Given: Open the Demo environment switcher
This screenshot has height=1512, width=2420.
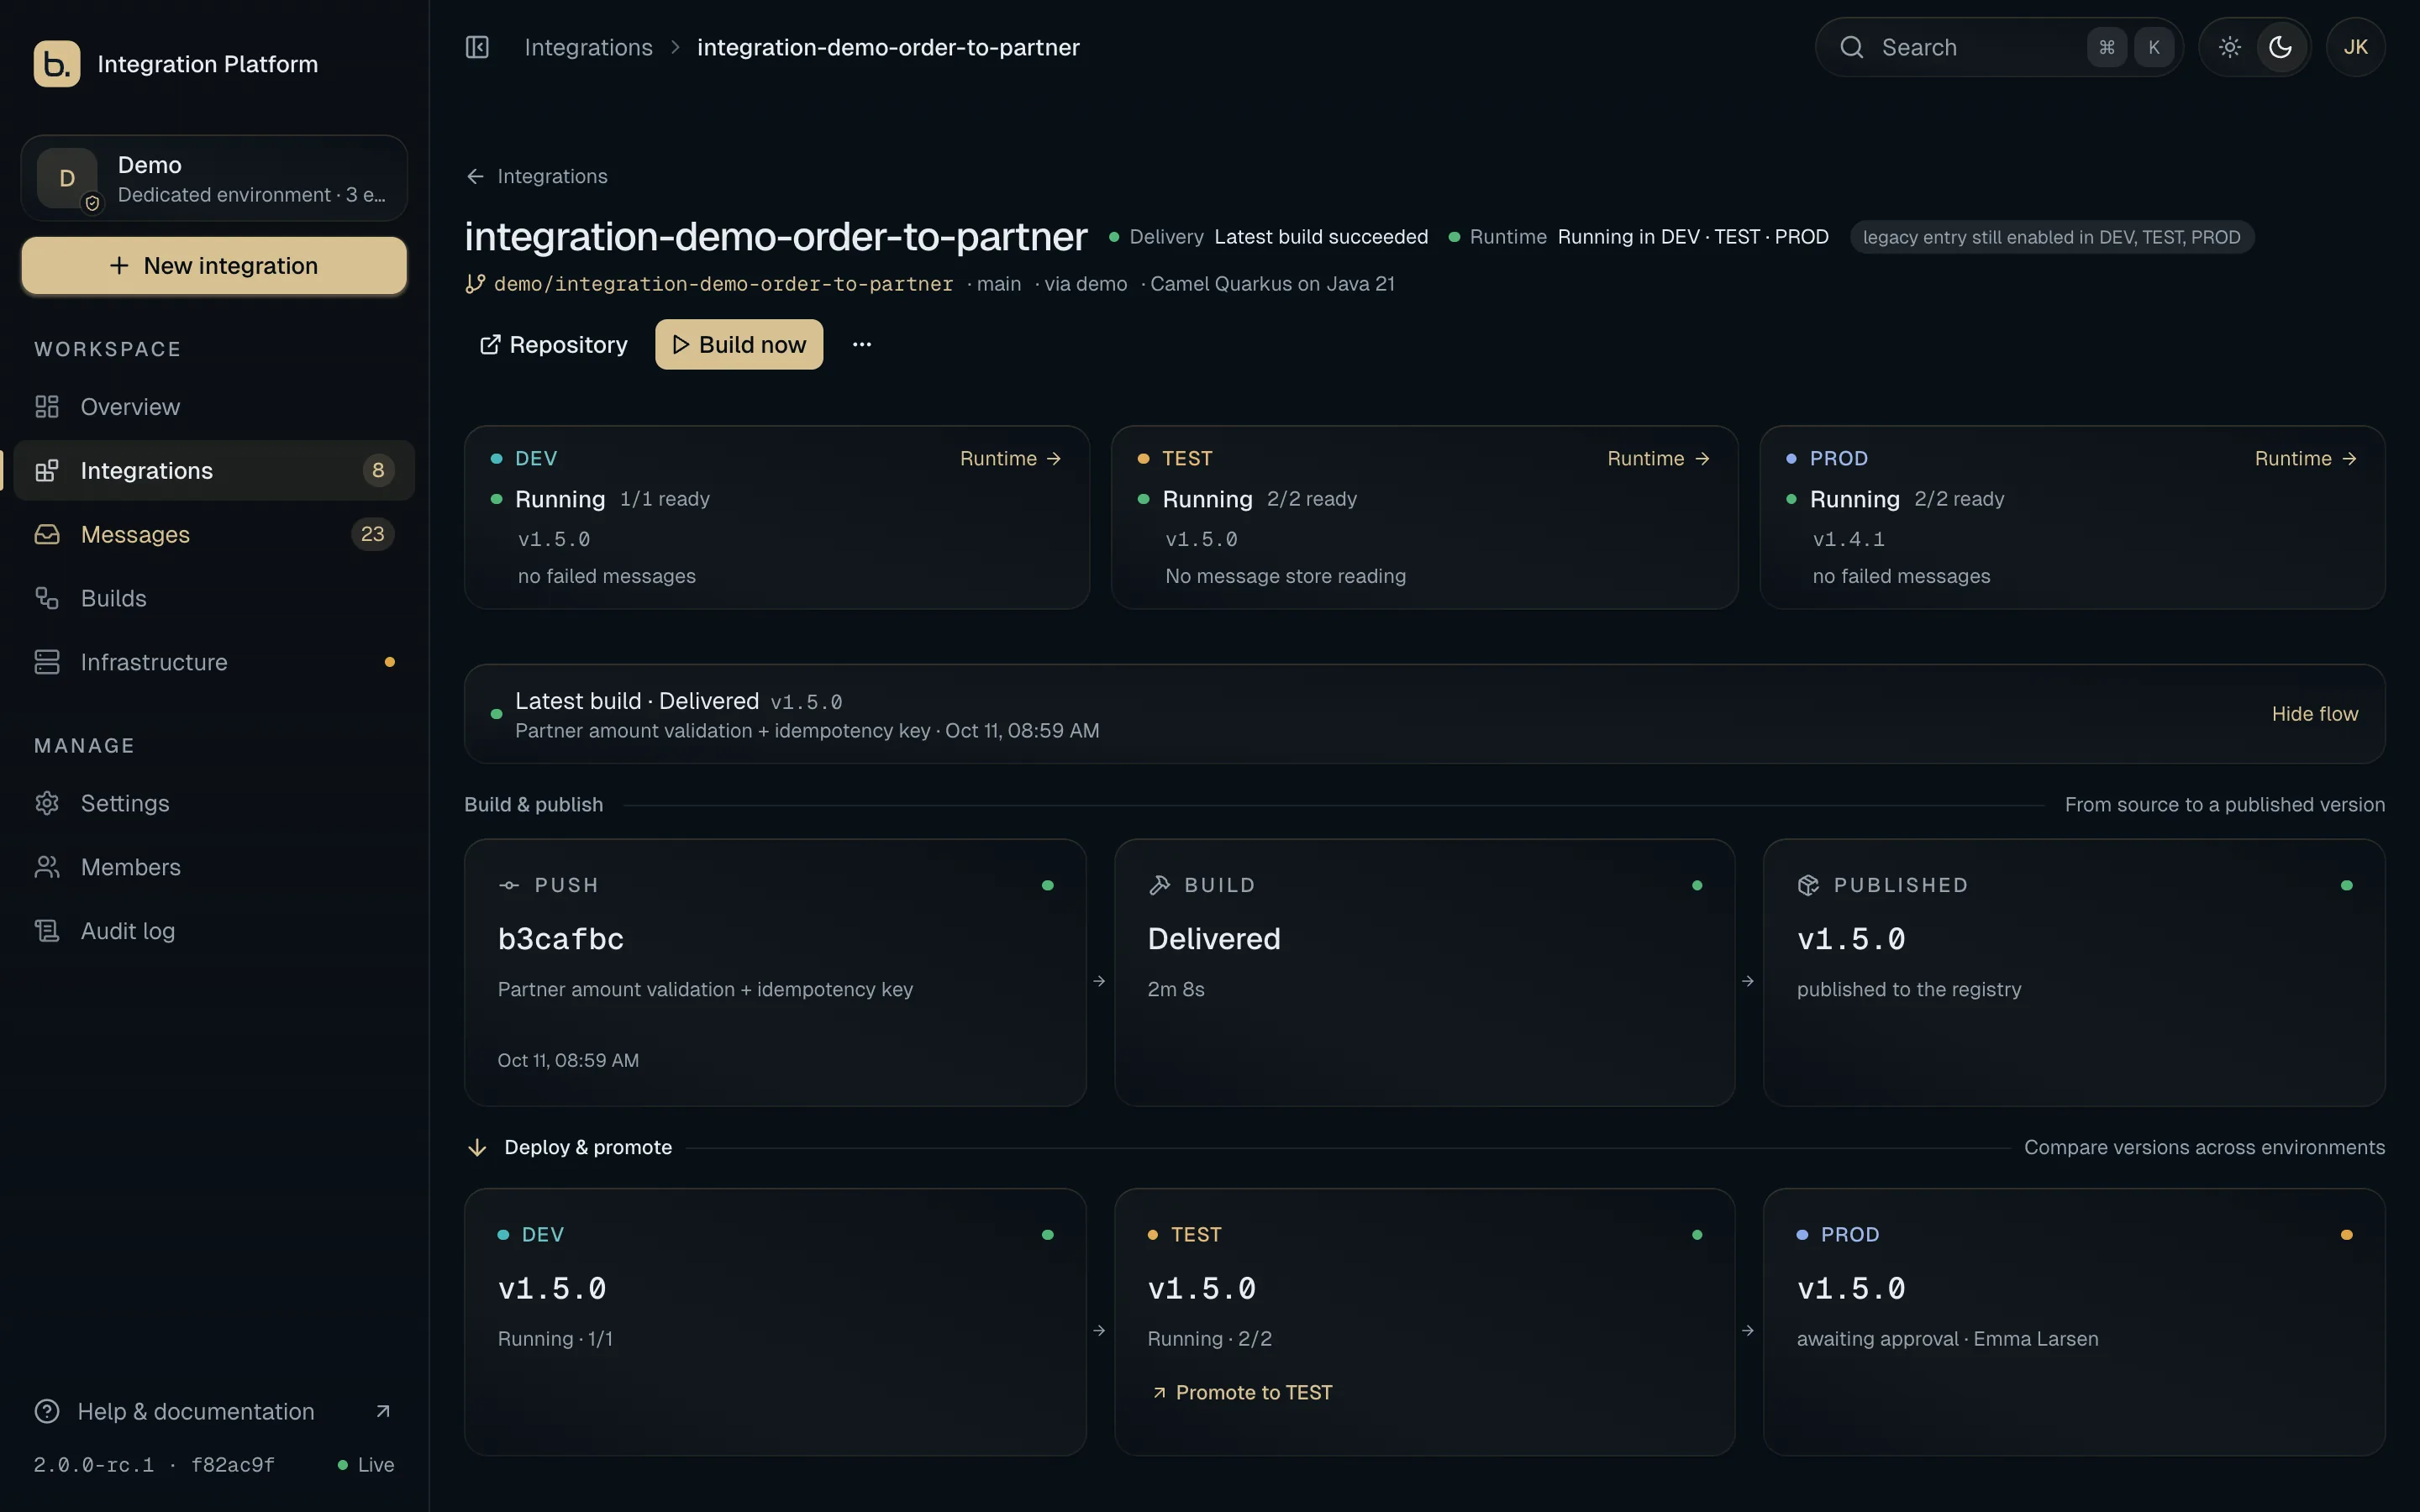Looking at the screenshot, I should (214, 178).
